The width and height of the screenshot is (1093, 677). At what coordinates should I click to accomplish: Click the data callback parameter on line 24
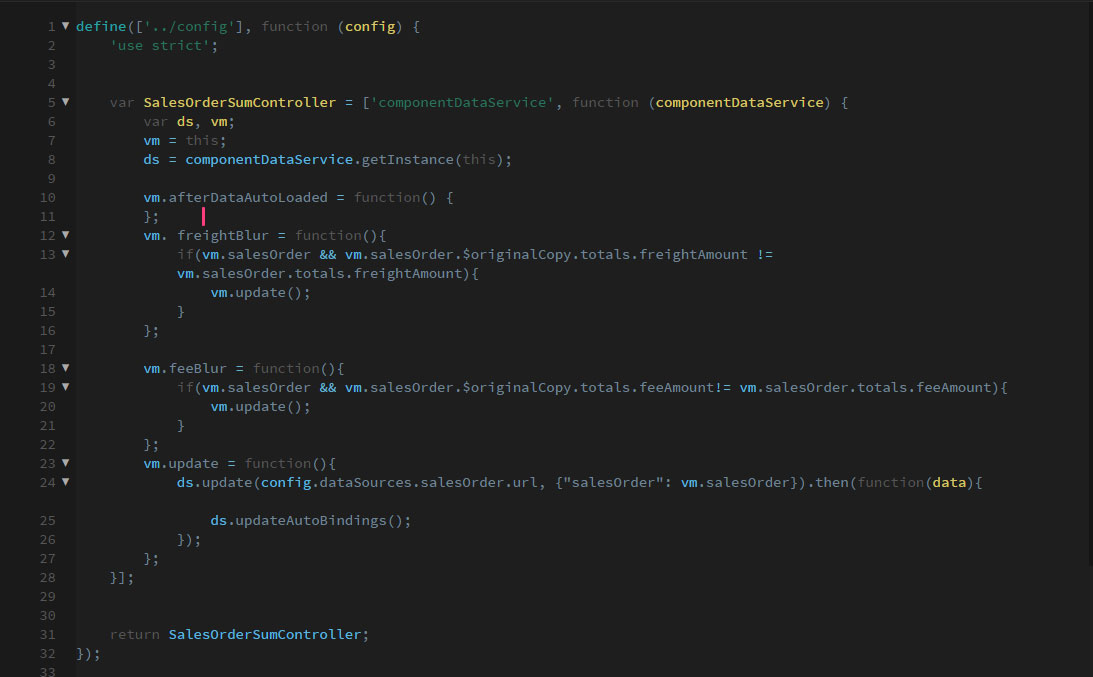949,482
